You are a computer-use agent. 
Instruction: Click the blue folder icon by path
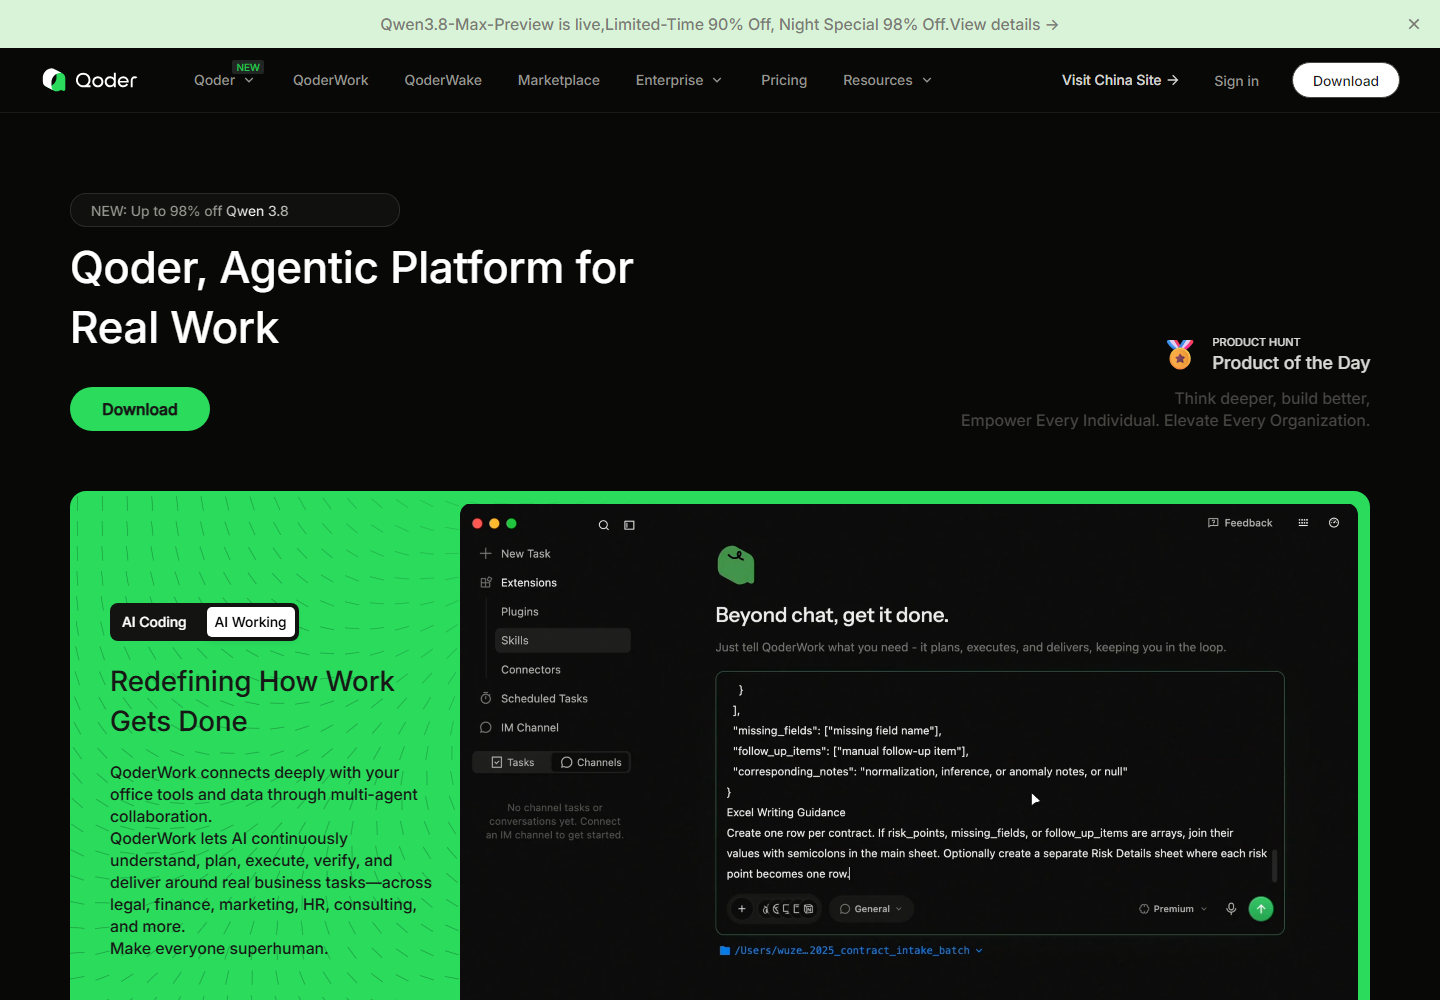coord(725,951)
